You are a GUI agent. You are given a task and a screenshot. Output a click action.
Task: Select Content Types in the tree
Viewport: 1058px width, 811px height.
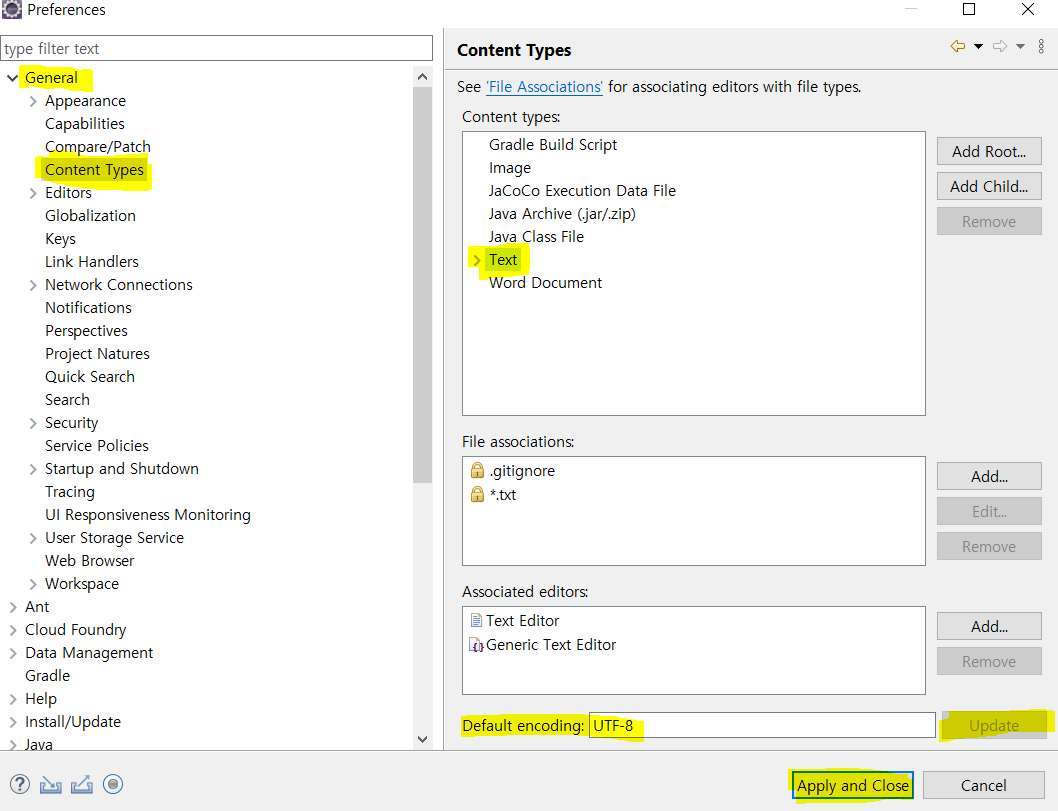(94, 169)
